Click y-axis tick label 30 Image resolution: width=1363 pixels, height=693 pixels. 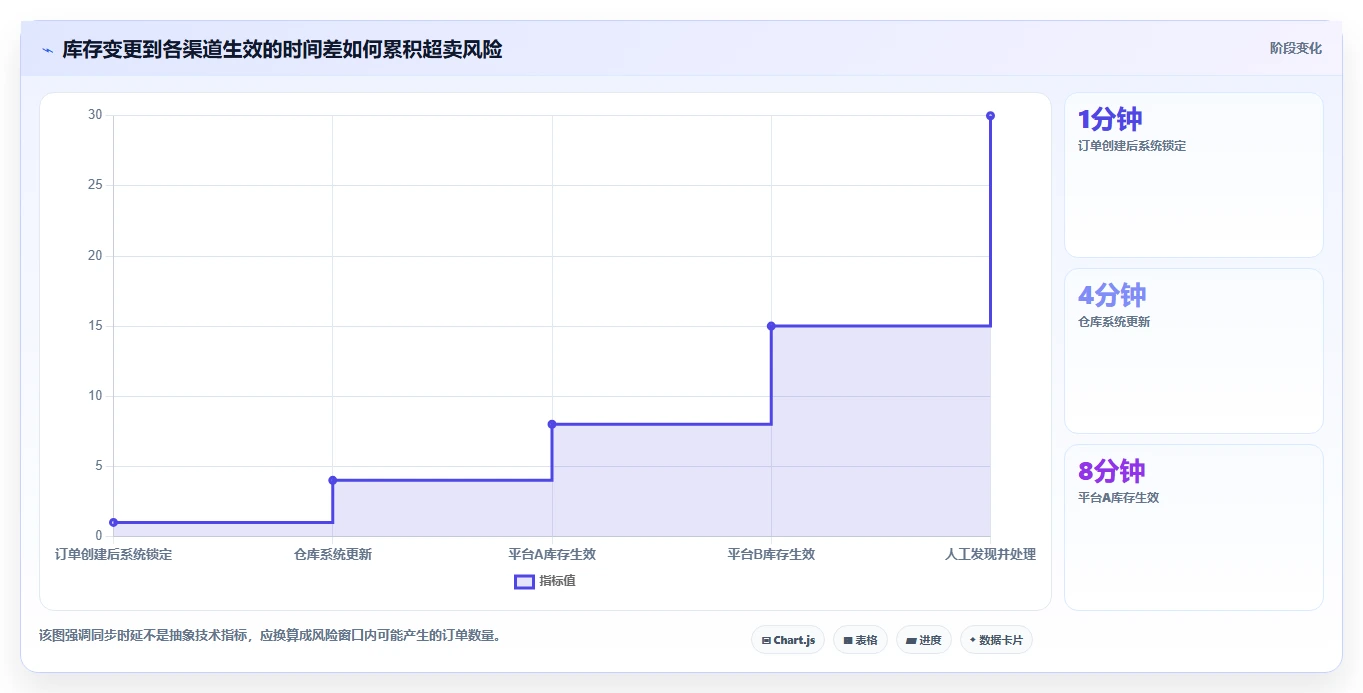point(95,115)
